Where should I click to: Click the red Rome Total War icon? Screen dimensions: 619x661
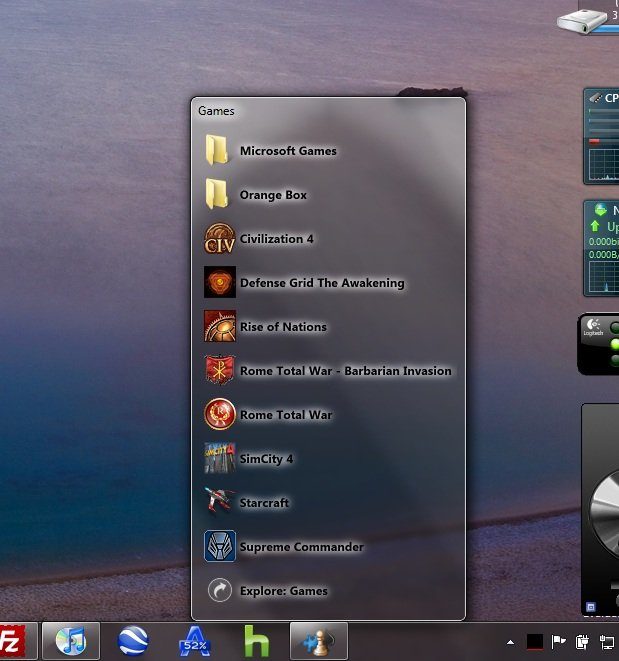tap(220, 414)
